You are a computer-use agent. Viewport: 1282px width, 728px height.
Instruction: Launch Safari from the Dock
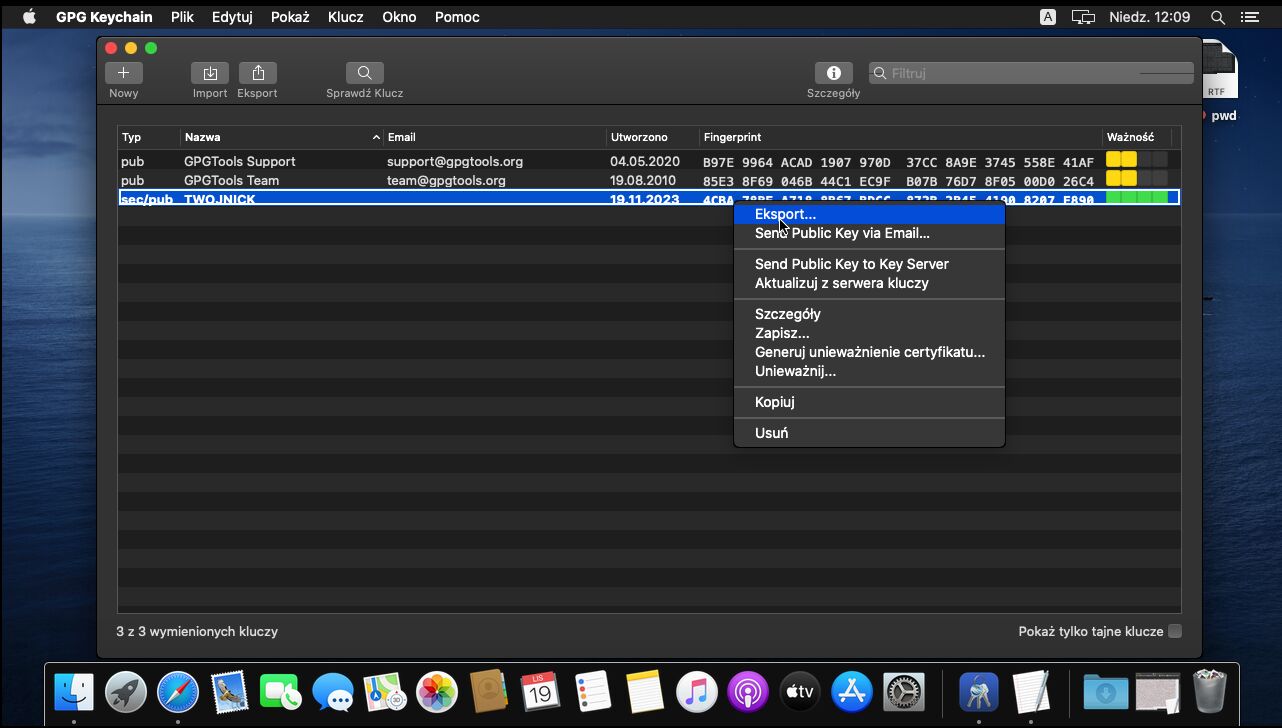coord(178,692)
